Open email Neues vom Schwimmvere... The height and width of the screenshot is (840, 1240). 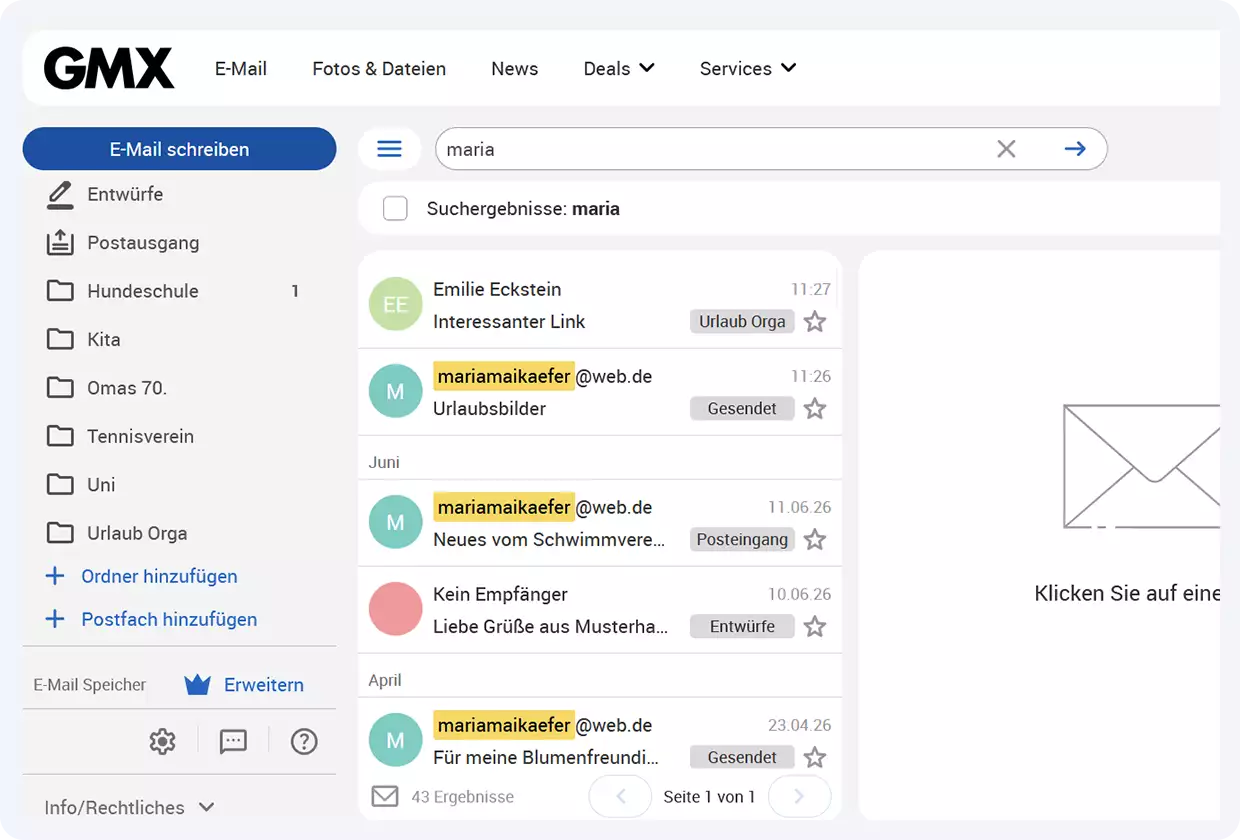(x=549, y=539)
